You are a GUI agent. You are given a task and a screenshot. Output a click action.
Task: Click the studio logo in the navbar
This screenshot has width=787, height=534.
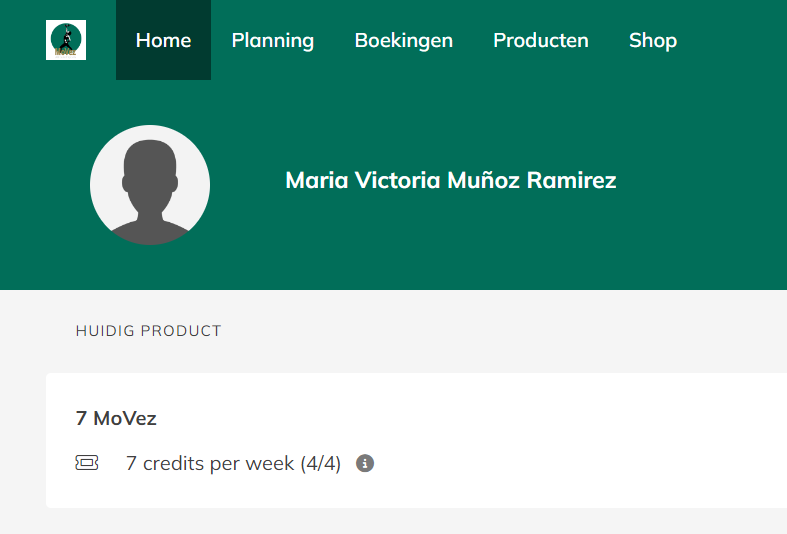66,40
